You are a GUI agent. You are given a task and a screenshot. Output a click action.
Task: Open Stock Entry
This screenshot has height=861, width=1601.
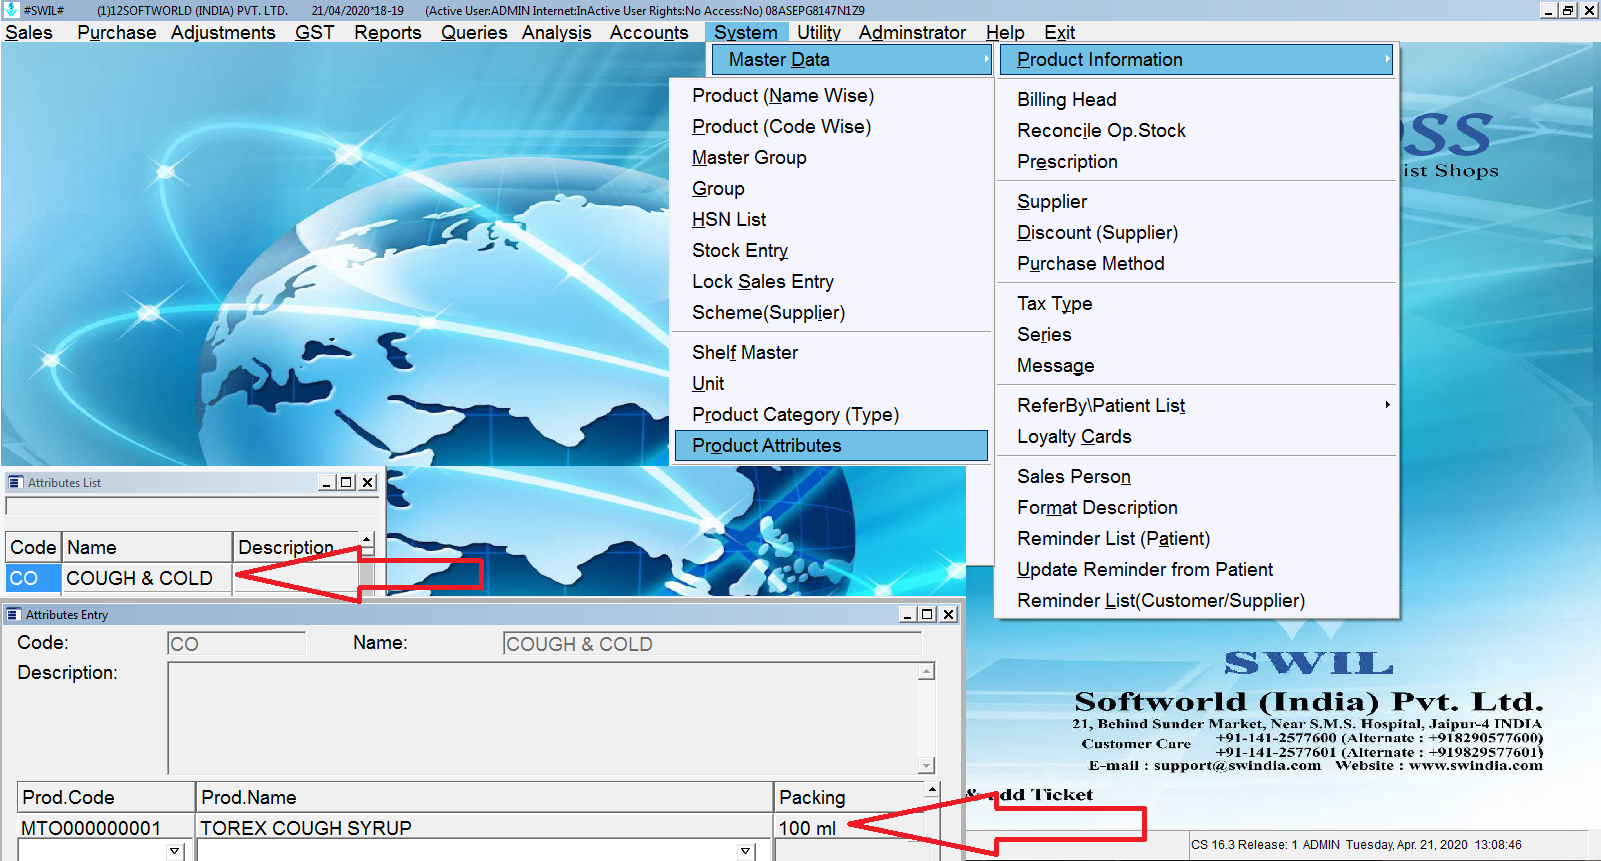point(740,251)
